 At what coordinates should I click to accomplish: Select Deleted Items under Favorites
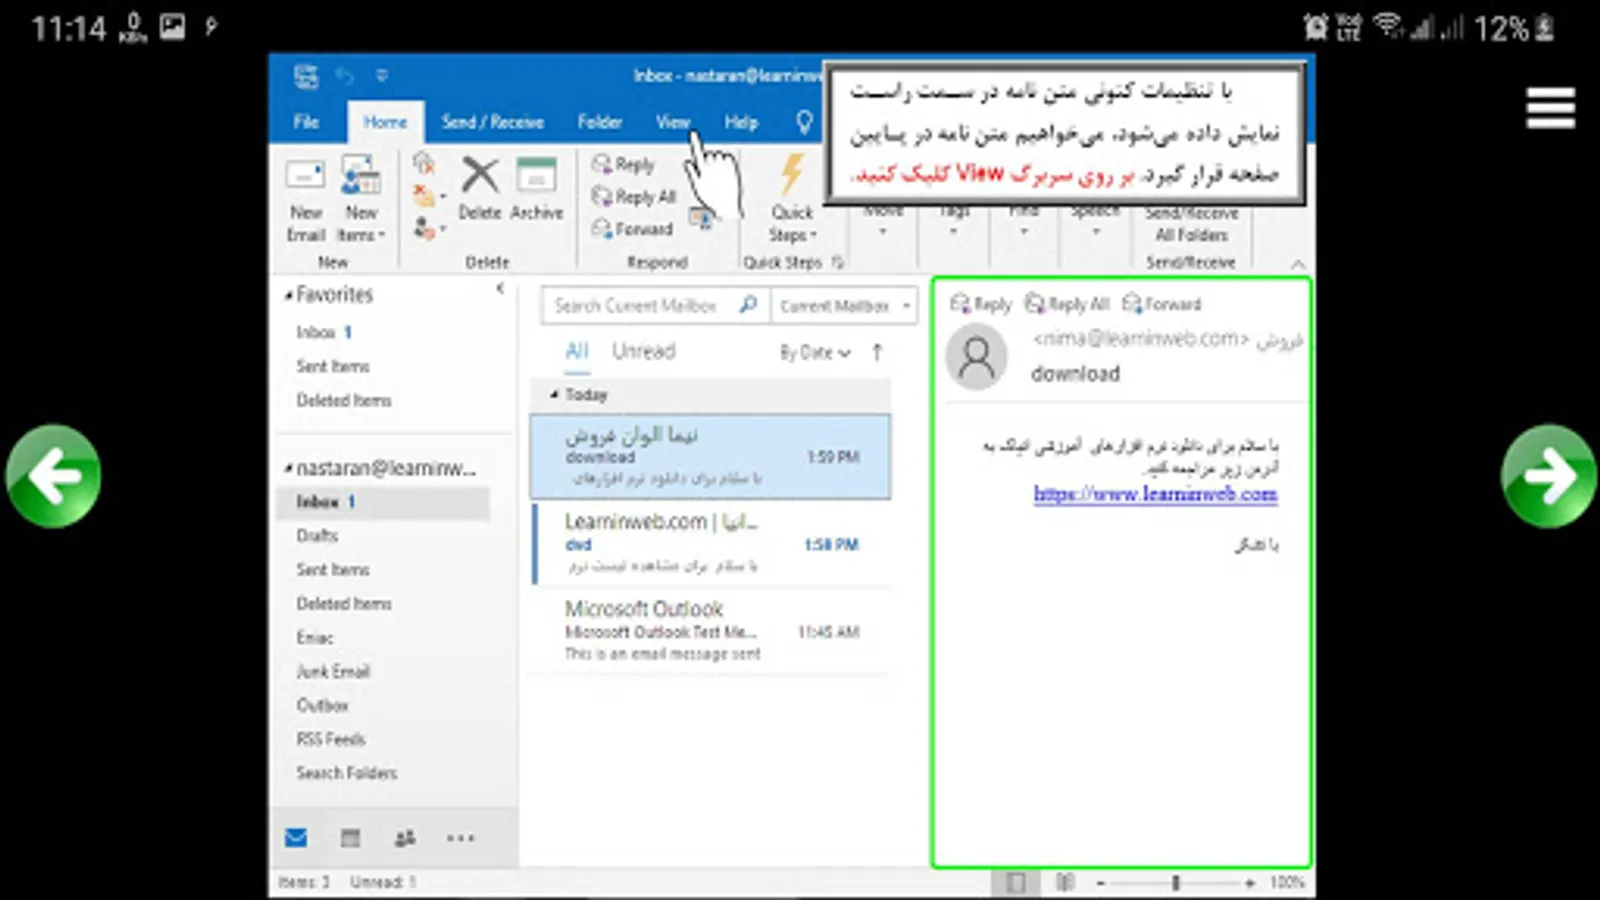(344, 400)
